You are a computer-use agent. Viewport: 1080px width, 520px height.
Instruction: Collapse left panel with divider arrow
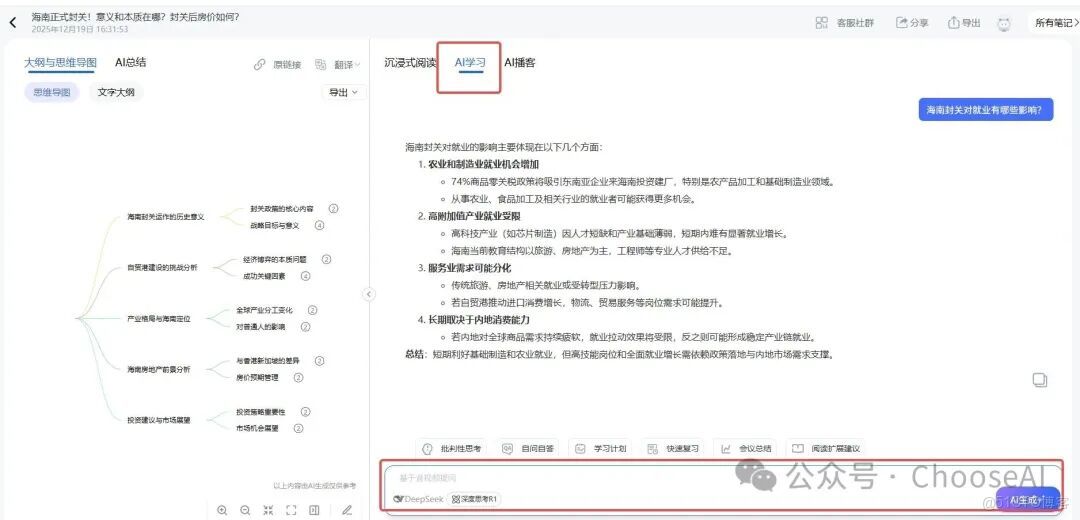(x=369, y=294)
